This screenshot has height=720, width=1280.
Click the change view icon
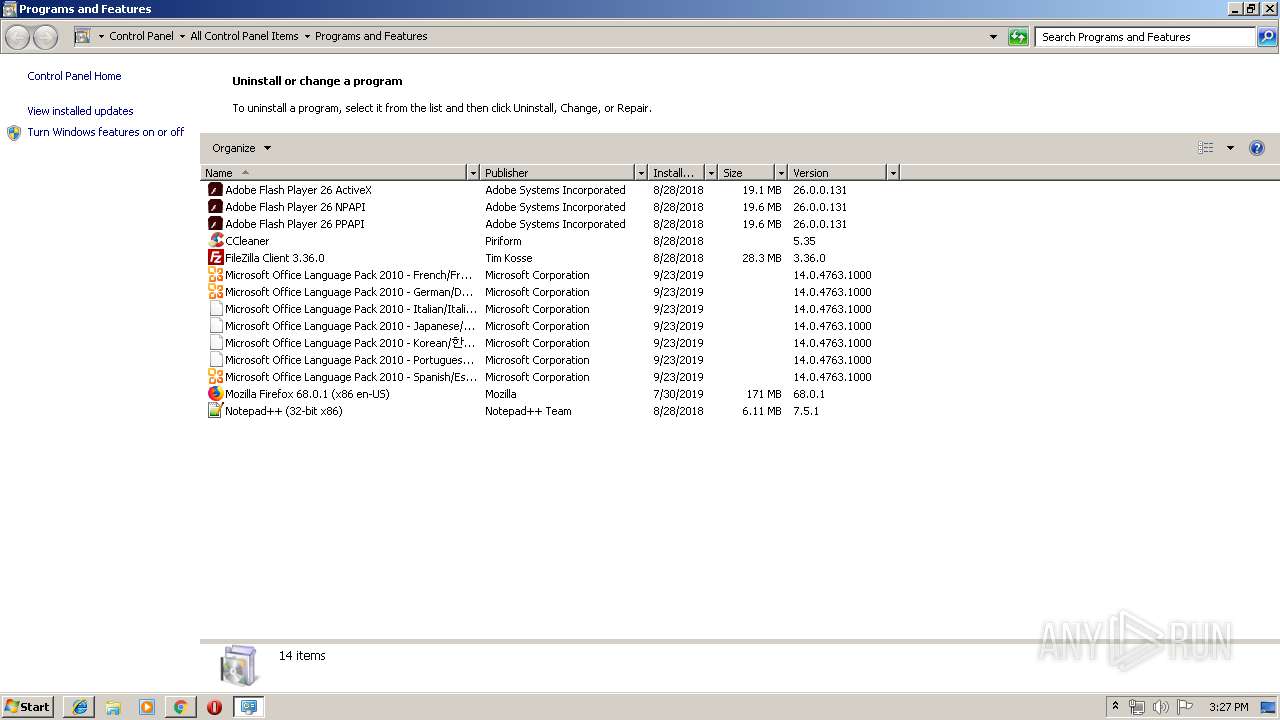(x=1206, y=148)
